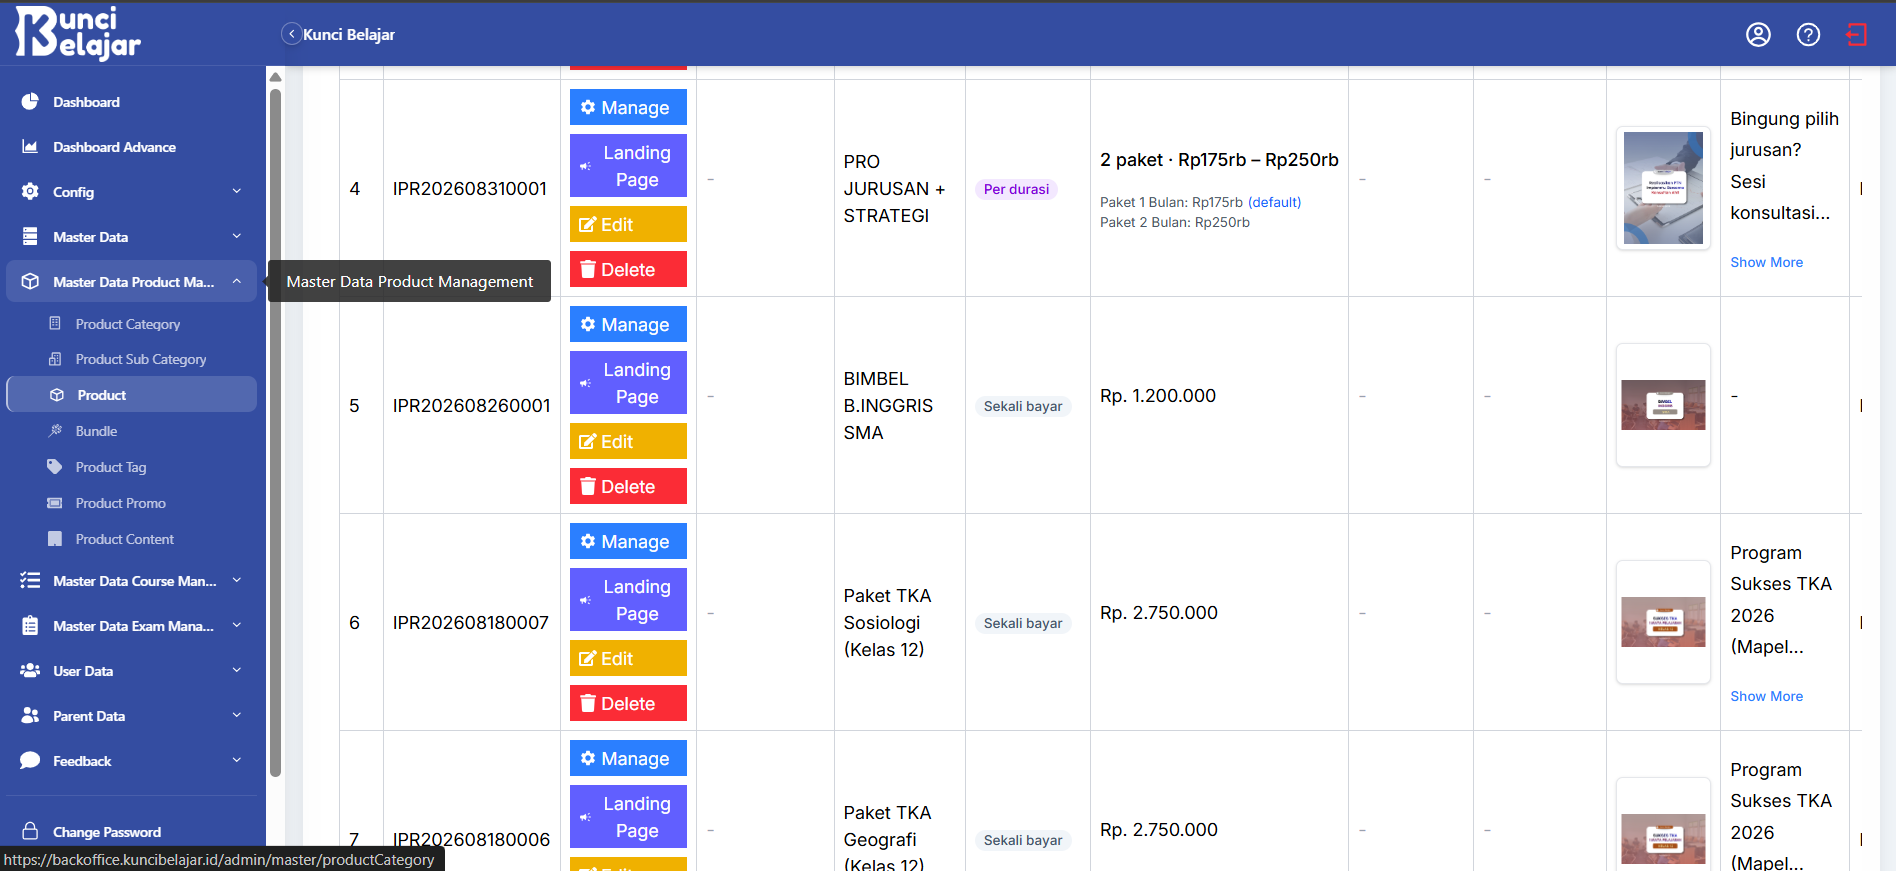Click product ID IPR202608260001
This screenshot has height=871, width=1896.
coord(471,406)
